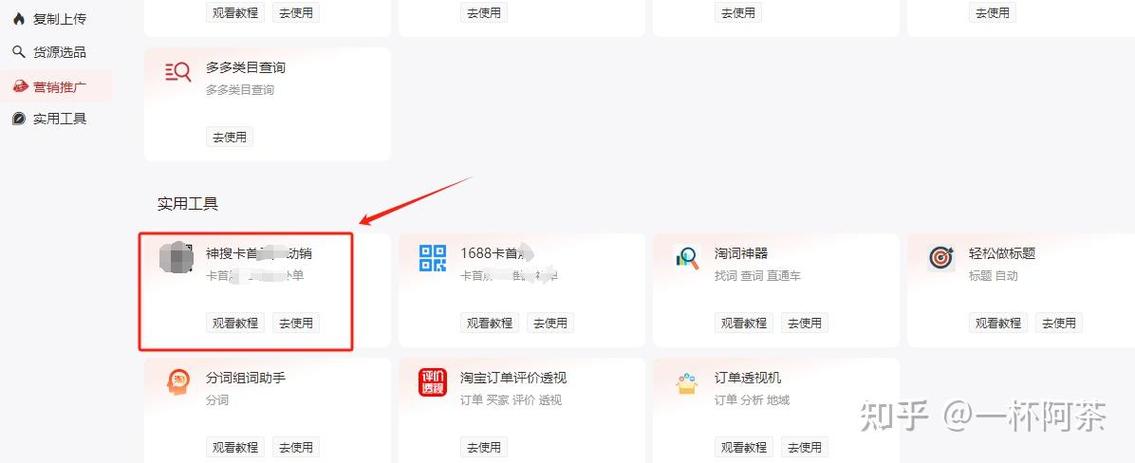Click 观看教程 in the 神搜卡首 card
Image resolution: width=1135 pixels, height=463 pixels.
tap(235, 323)
